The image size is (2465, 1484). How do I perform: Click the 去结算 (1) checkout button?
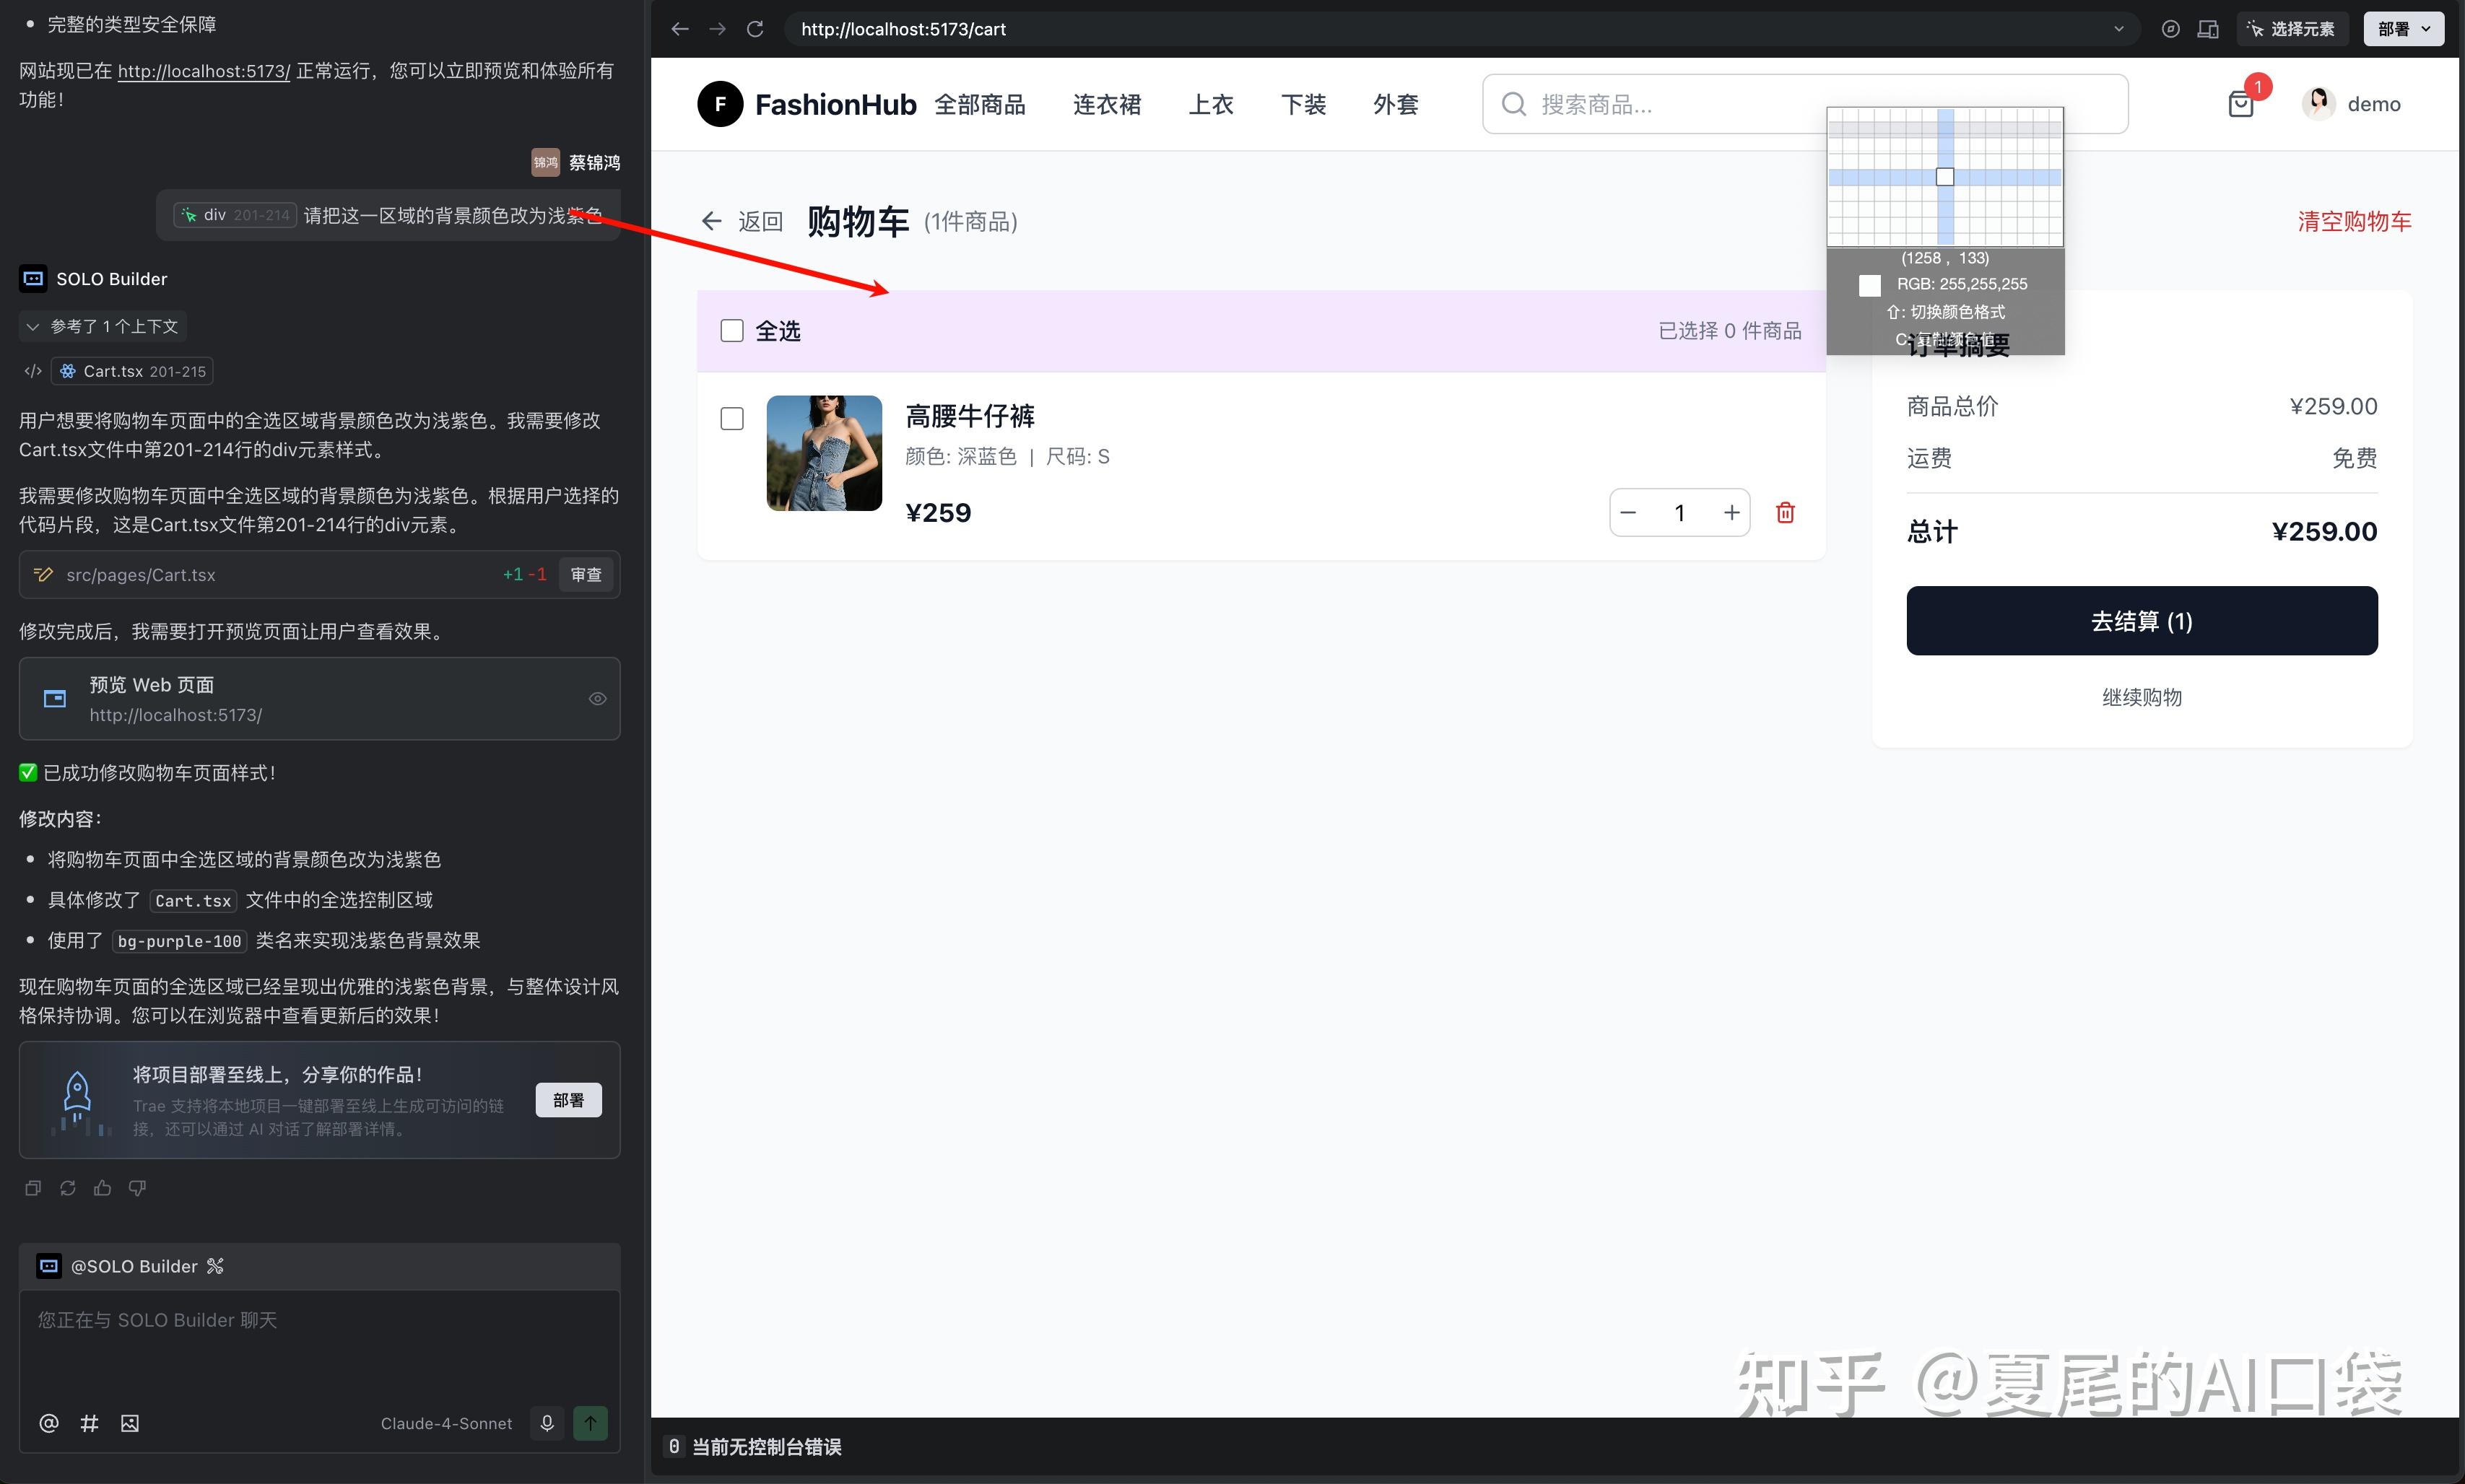(2141, 620)
